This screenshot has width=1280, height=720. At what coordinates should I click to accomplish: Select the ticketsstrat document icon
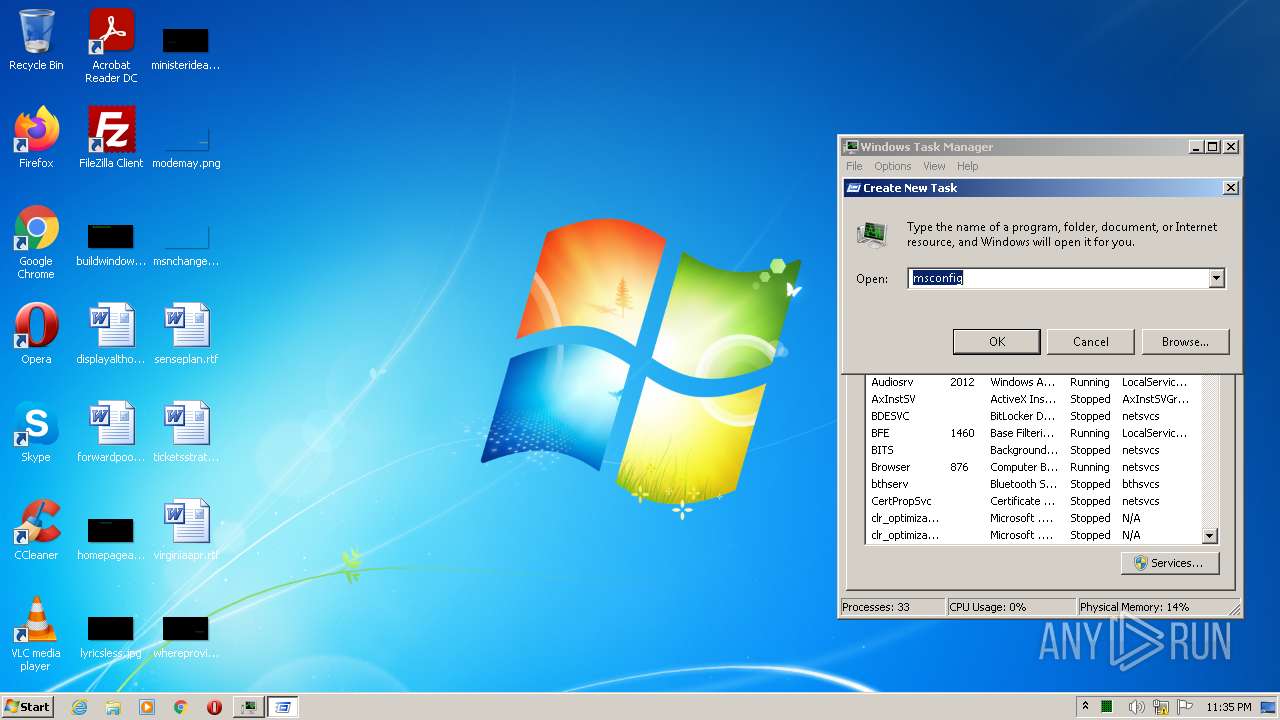tap(186, 432)
